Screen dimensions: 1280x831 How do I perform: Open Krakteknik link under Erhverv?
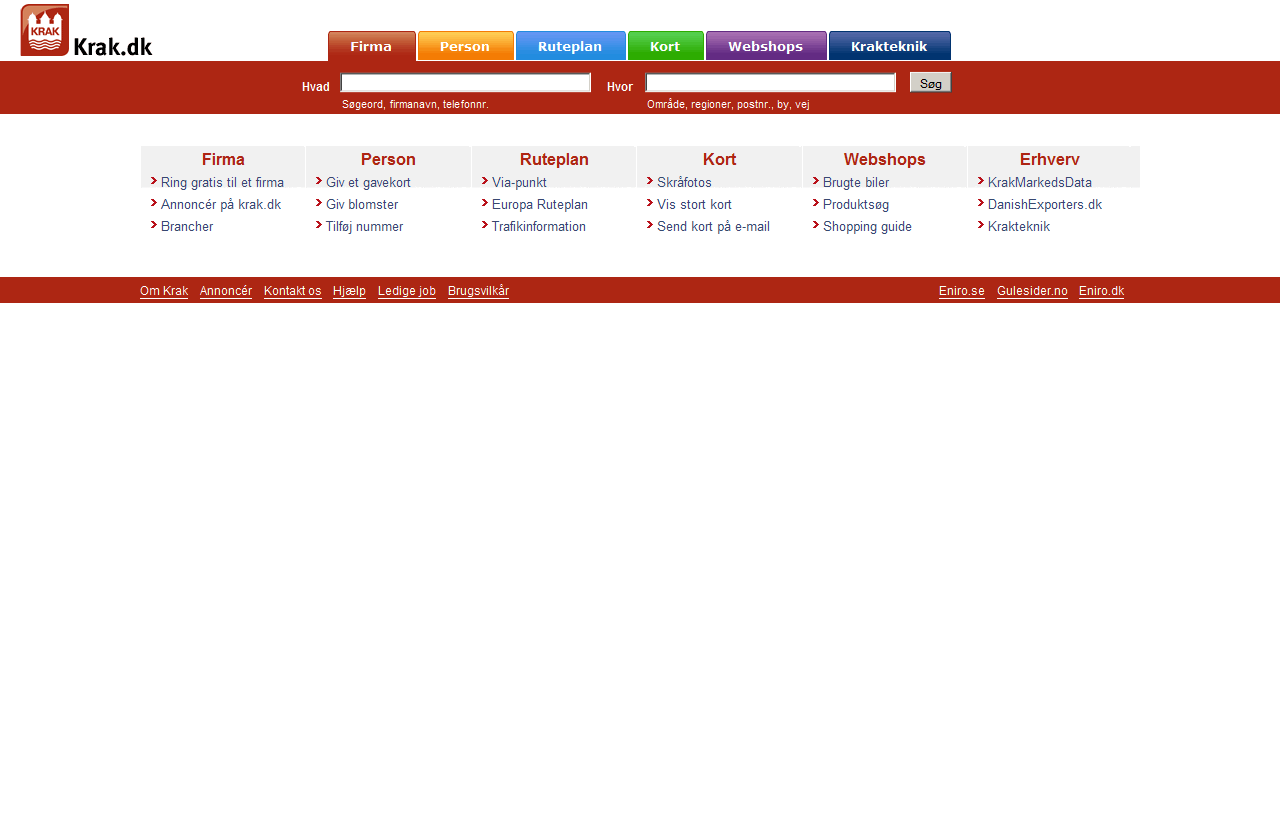pyautogui.click(x=1019, y=226)
